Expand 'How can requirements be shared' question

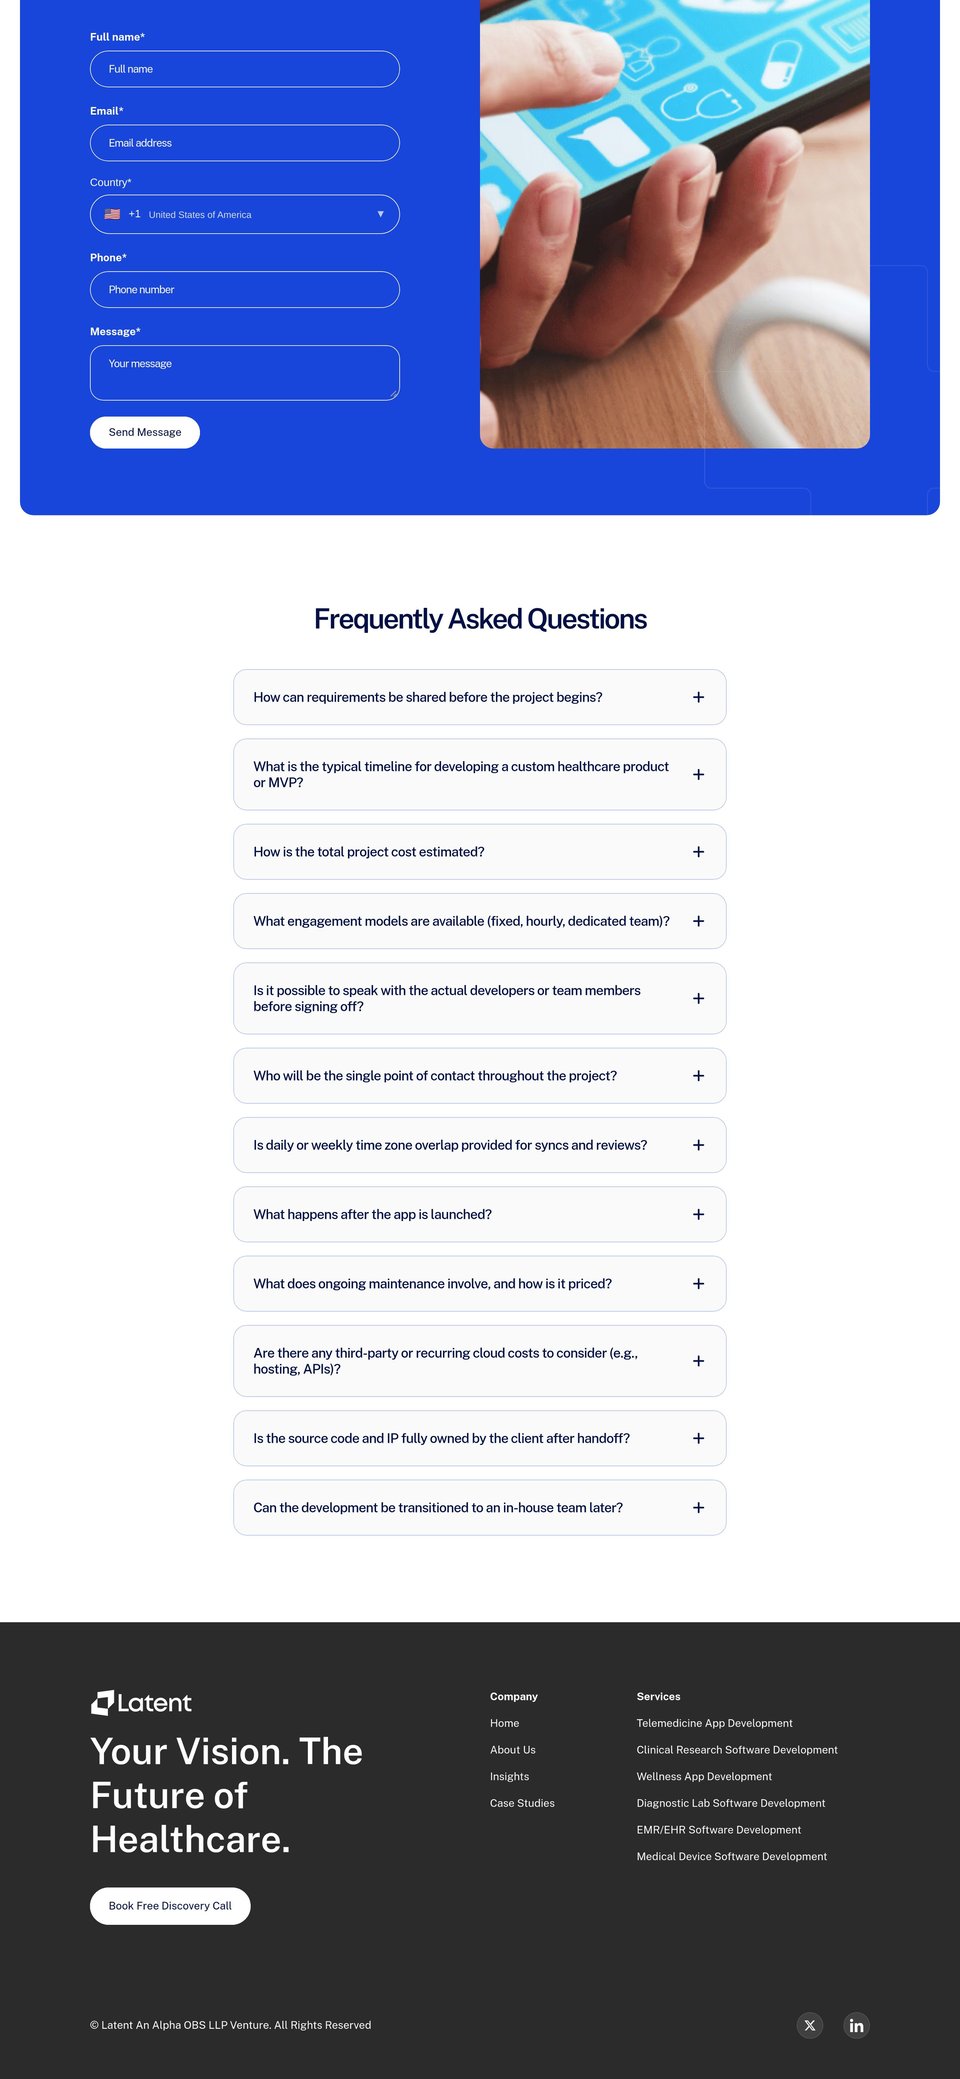point(480,697)
